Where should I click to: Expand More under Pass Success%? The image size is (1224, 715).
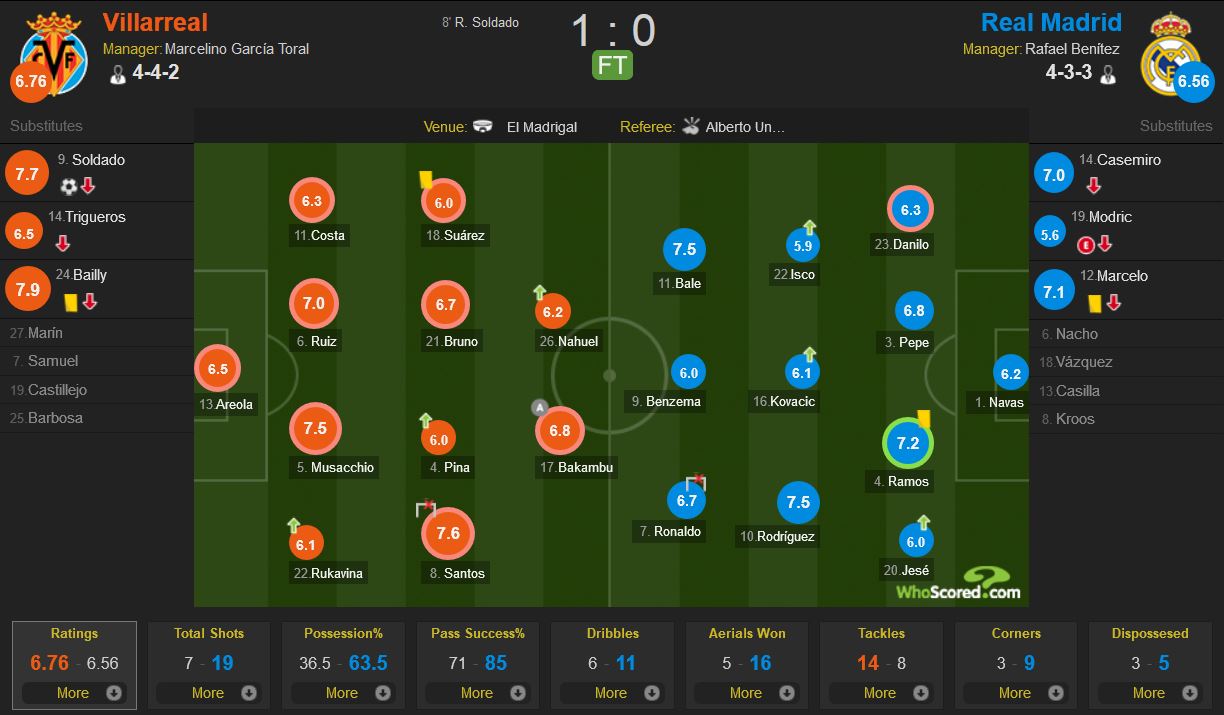477,693
